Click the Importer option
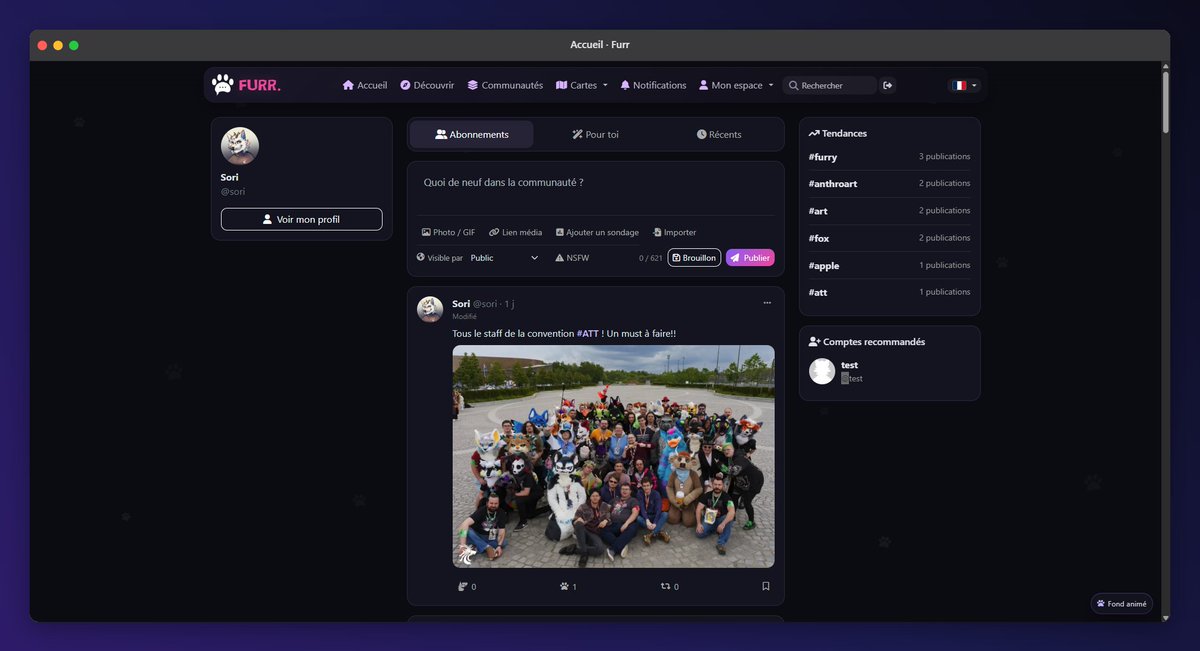The image size is (1200, 651). pos(674,232)
